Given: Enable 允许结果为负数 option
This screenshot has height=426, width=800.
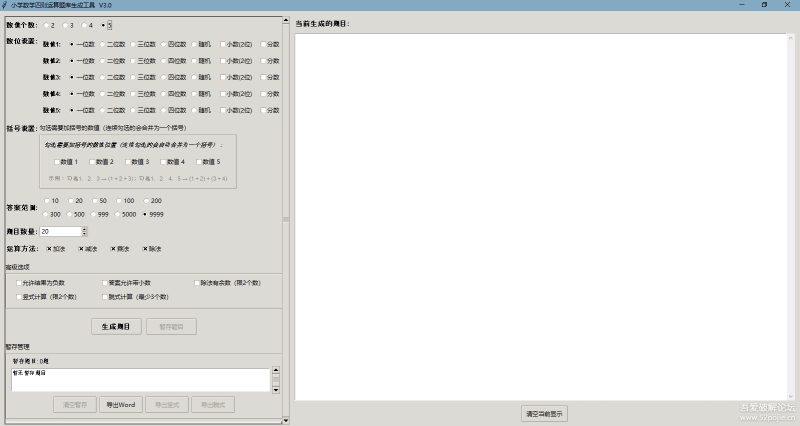Looking at the screenshot, I should [40, 283].
